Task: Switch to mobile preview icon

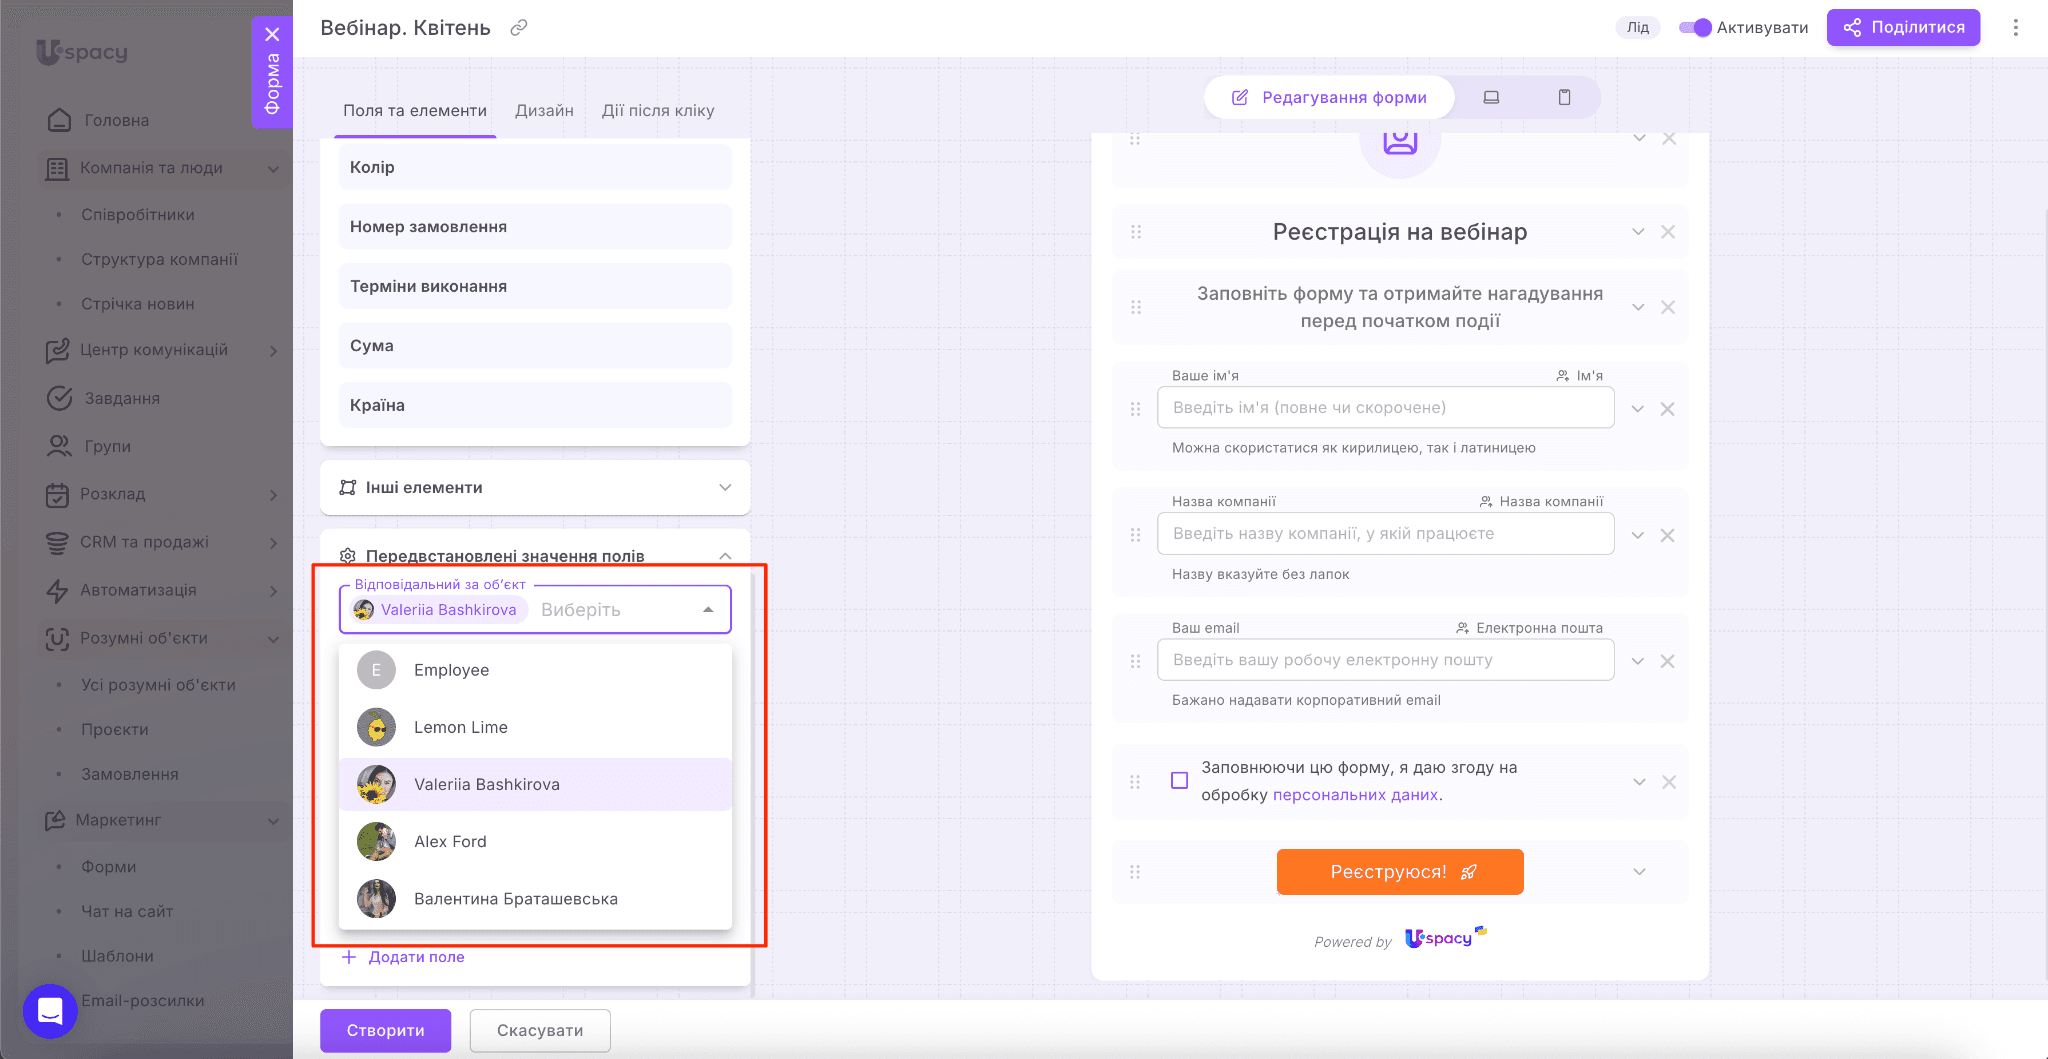Action: click(1564, 97)
